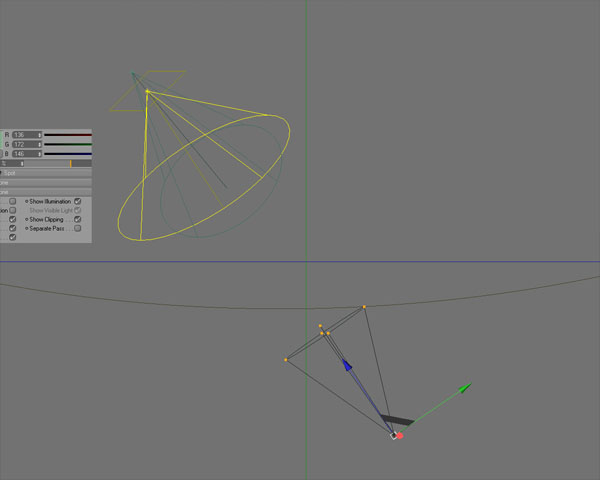Adjust the blue B color slider
Screen dimensions: 600x480
(x=68, y=154)
